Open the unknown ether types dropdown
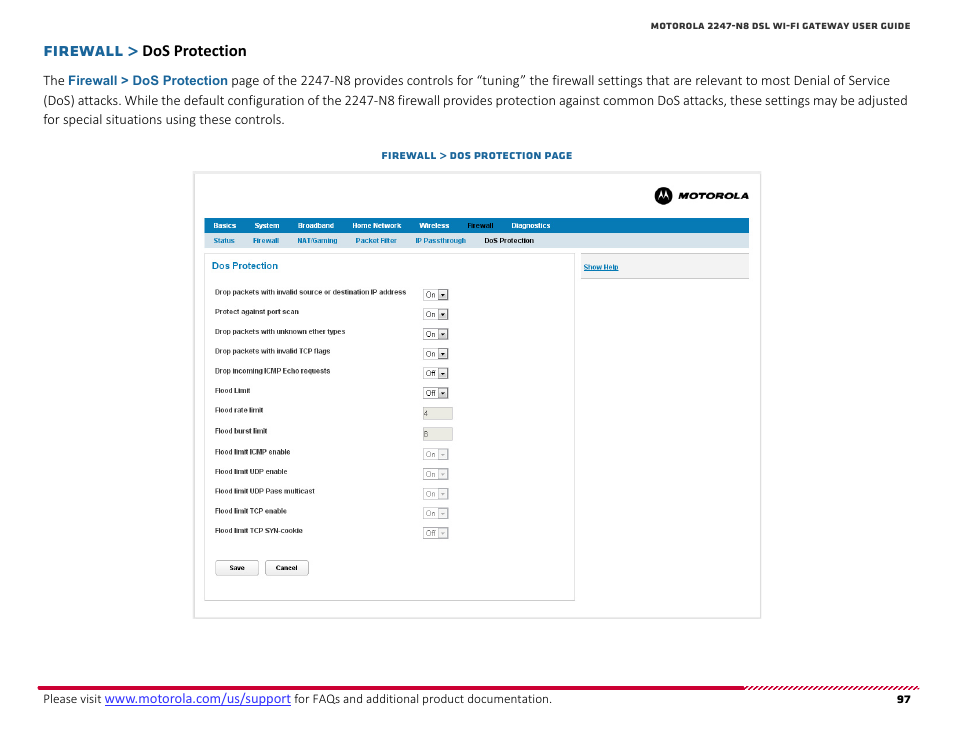The image size is (954, 738). click(x=436, y=333)
